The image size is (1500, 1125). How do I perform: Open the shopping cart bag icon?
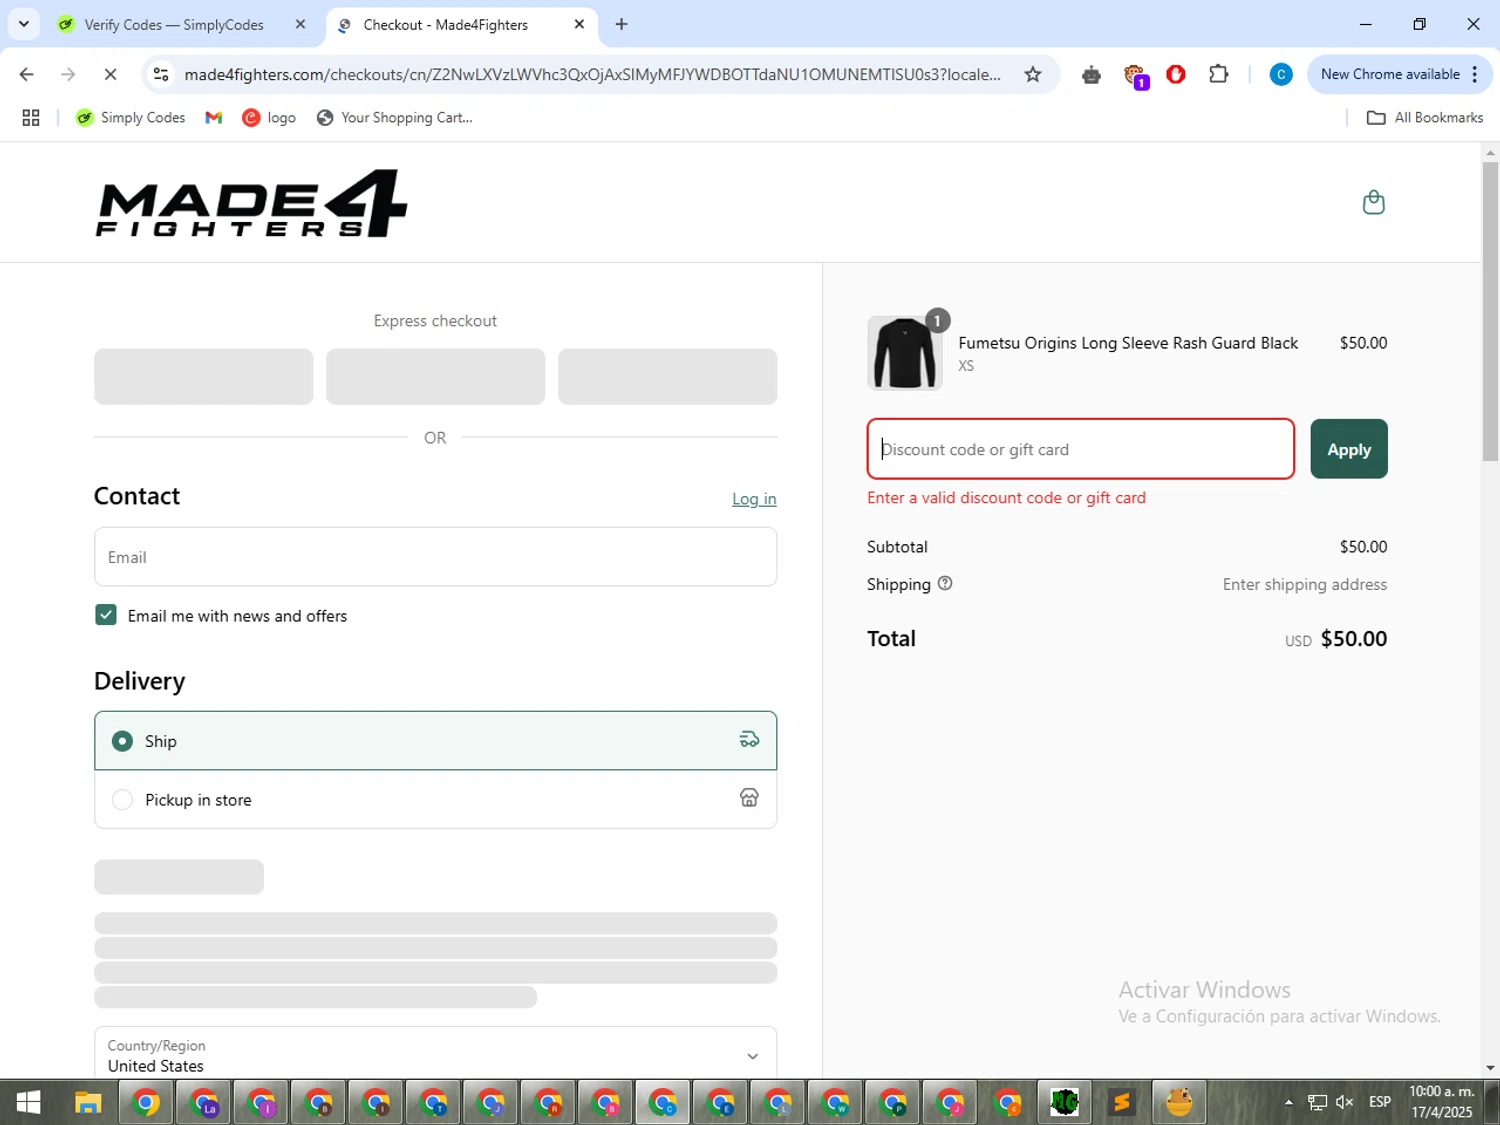point(1374,202)
